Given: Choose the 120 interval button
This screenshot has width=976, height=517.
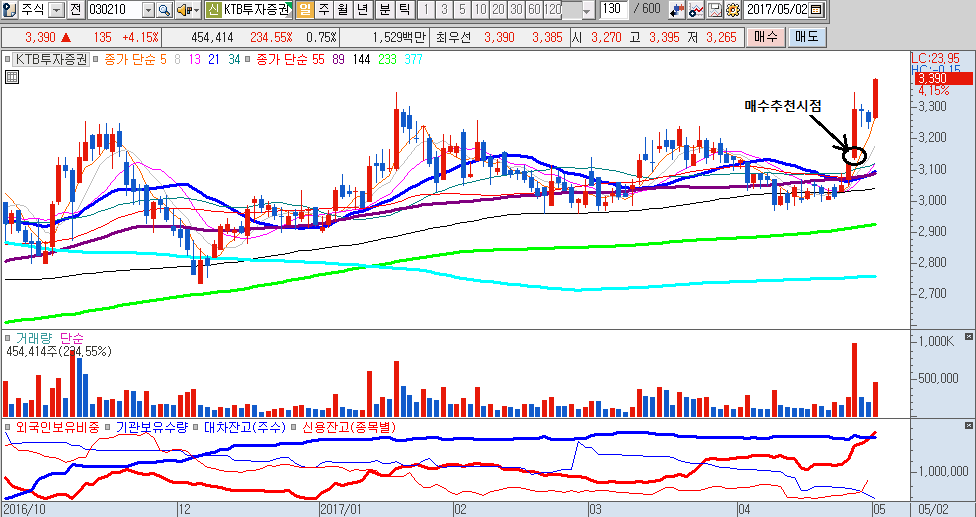Looking at the screenshot, I should pos(552,10).
